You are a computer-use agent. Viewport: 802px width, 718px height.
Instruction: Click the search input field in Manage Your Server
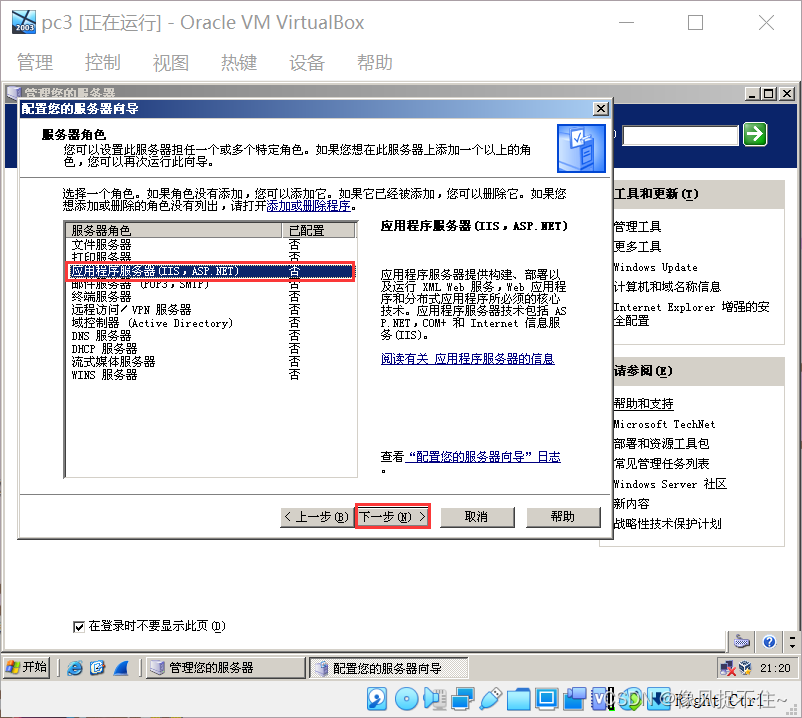pos(680,136)
